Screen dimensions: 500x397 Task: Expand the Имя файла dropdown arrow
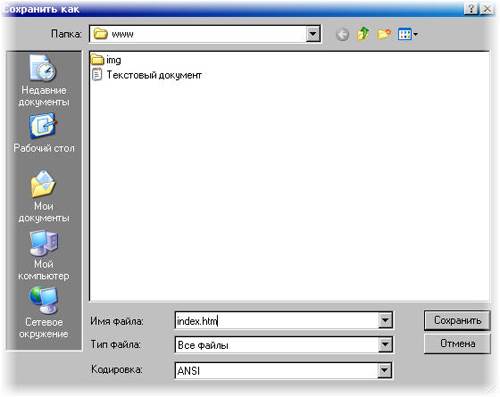(x=385, y=321)
